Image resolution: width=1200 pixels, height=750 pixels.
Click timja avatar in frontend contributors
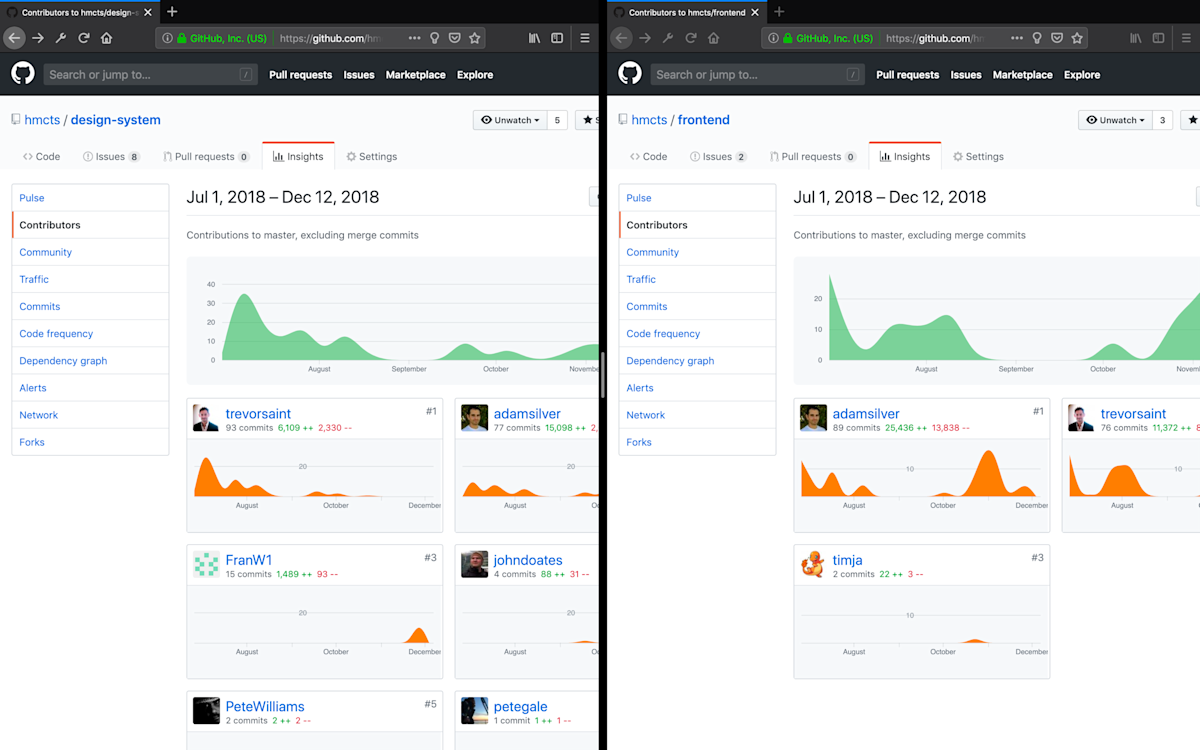pyautogui.click(x=813, y=565)
